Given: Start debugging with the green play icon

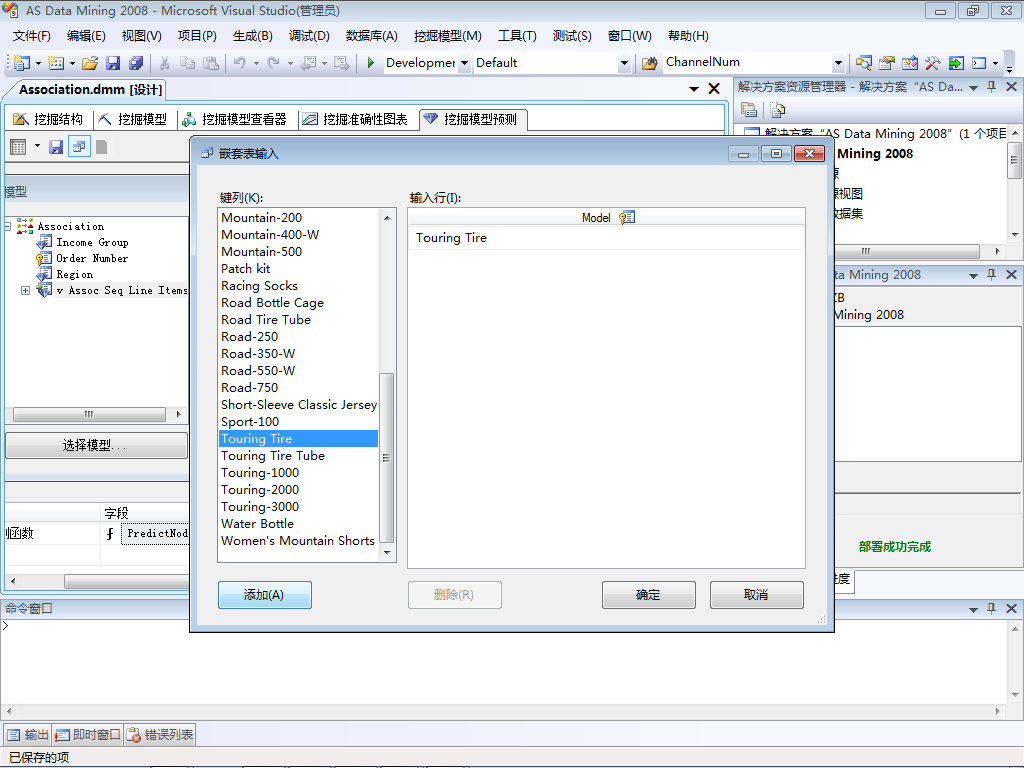Looking at the screenshot, I should (370, 63).
